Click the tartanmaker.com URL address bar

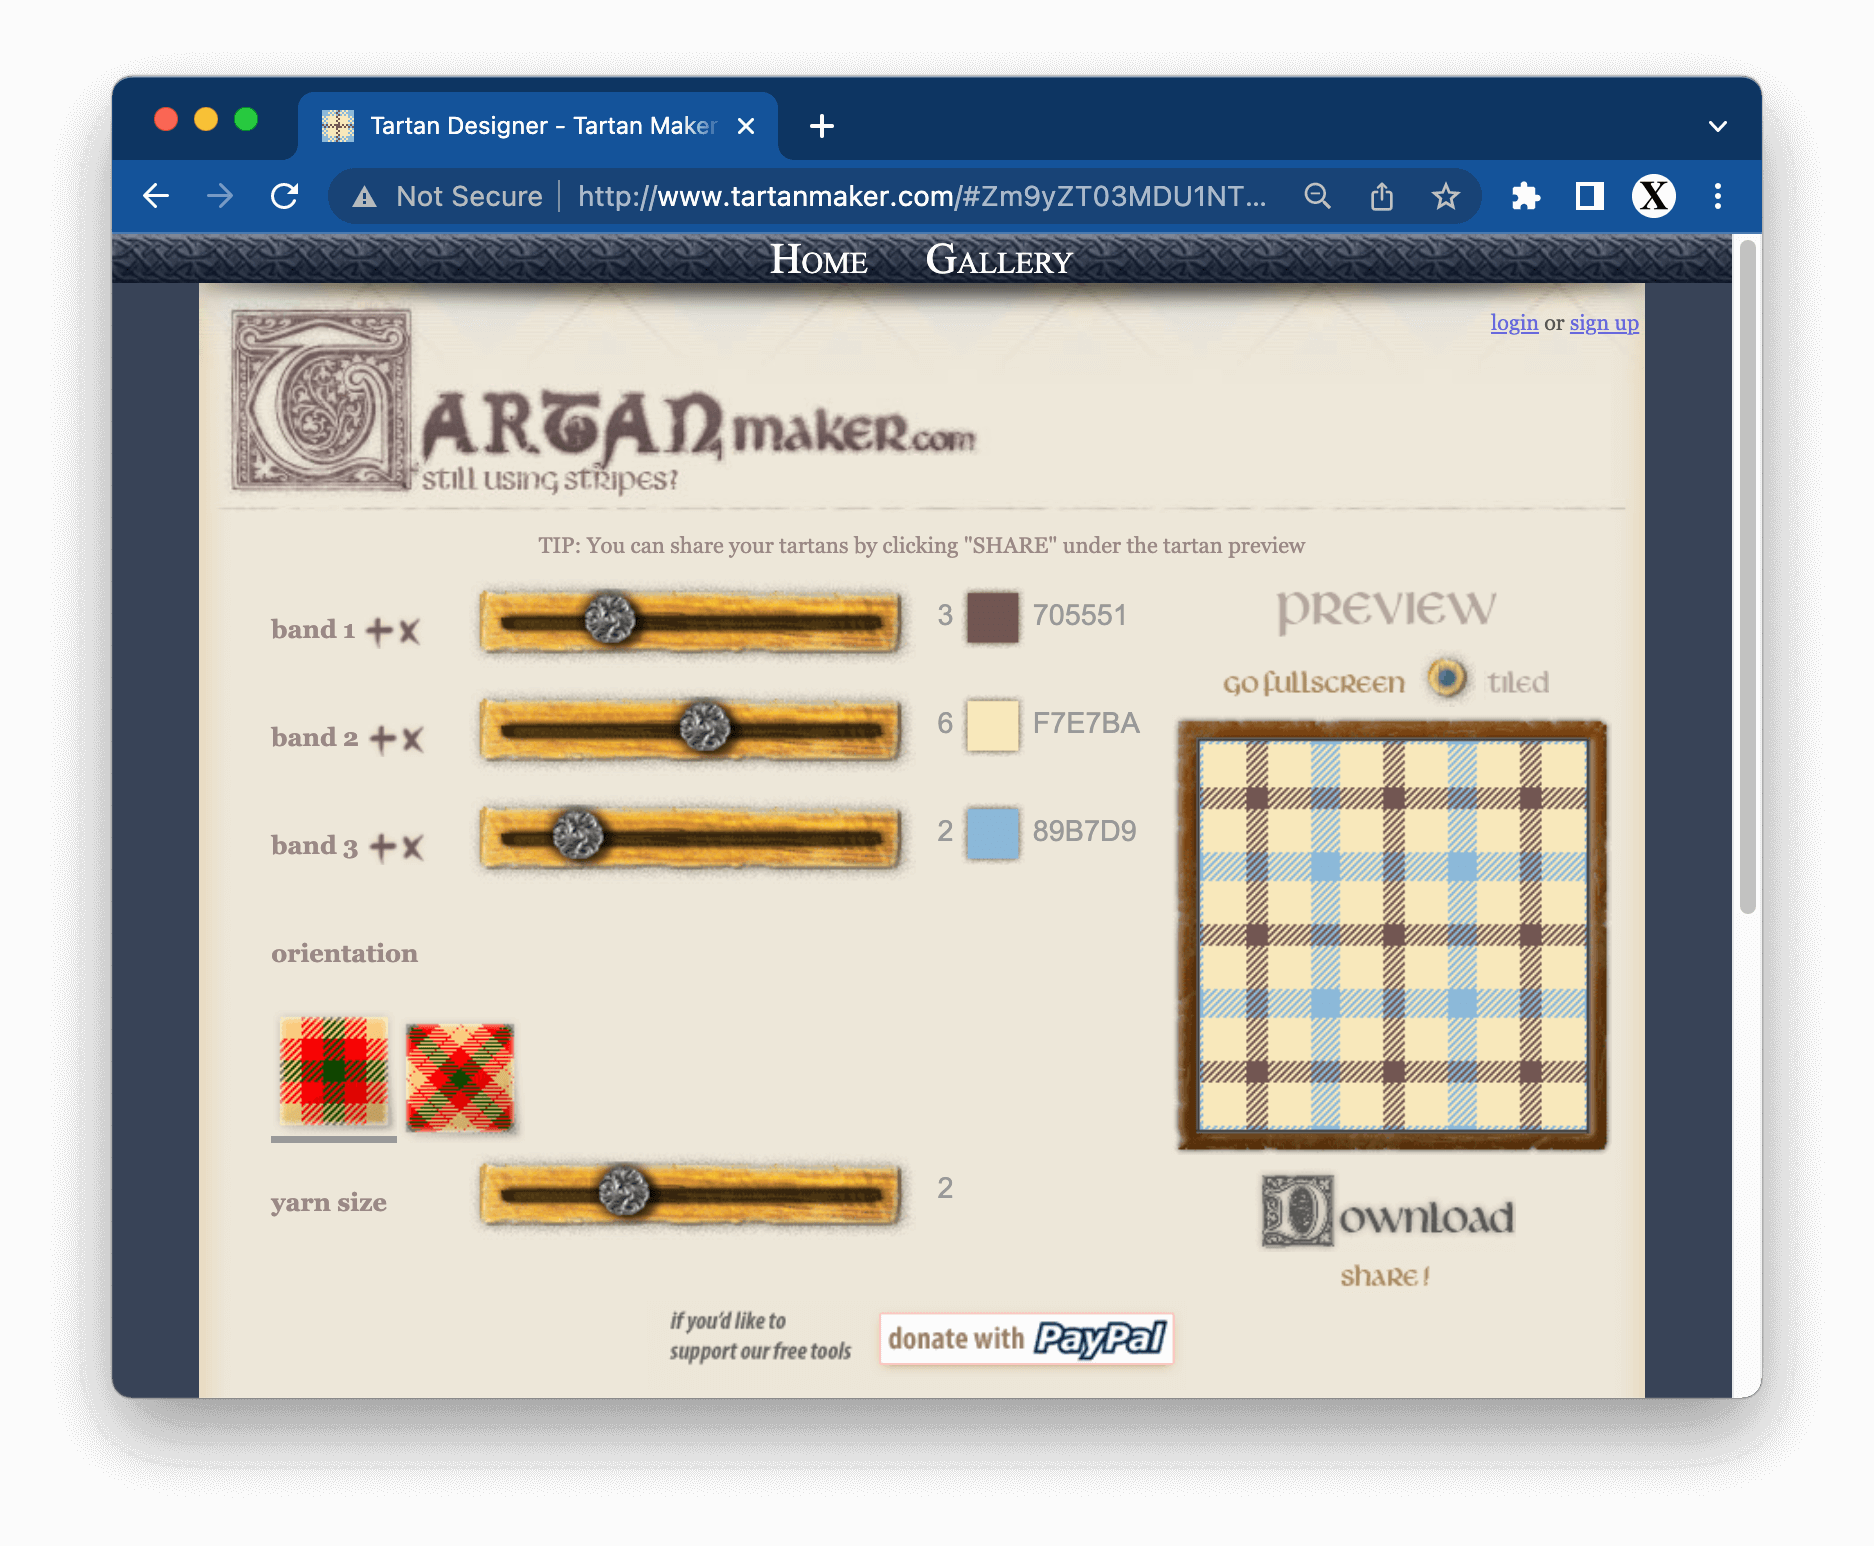(x=921, y=196)
